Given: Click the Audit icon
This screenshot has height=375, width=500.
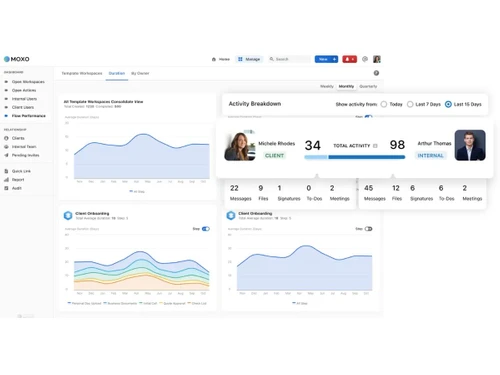Looking at the screenshot, I should [6, 188].
